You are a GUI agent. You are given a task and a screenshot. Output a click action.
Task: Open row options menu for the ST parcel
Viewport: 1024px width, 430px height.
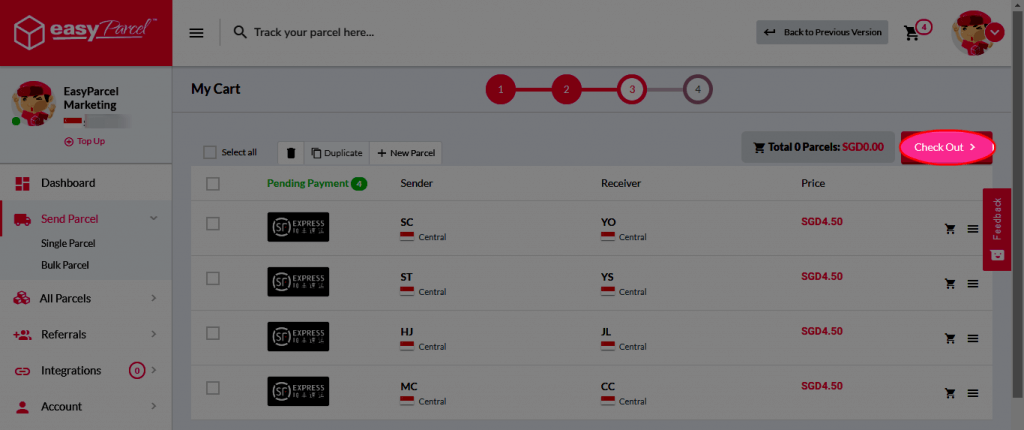point(972,284)
